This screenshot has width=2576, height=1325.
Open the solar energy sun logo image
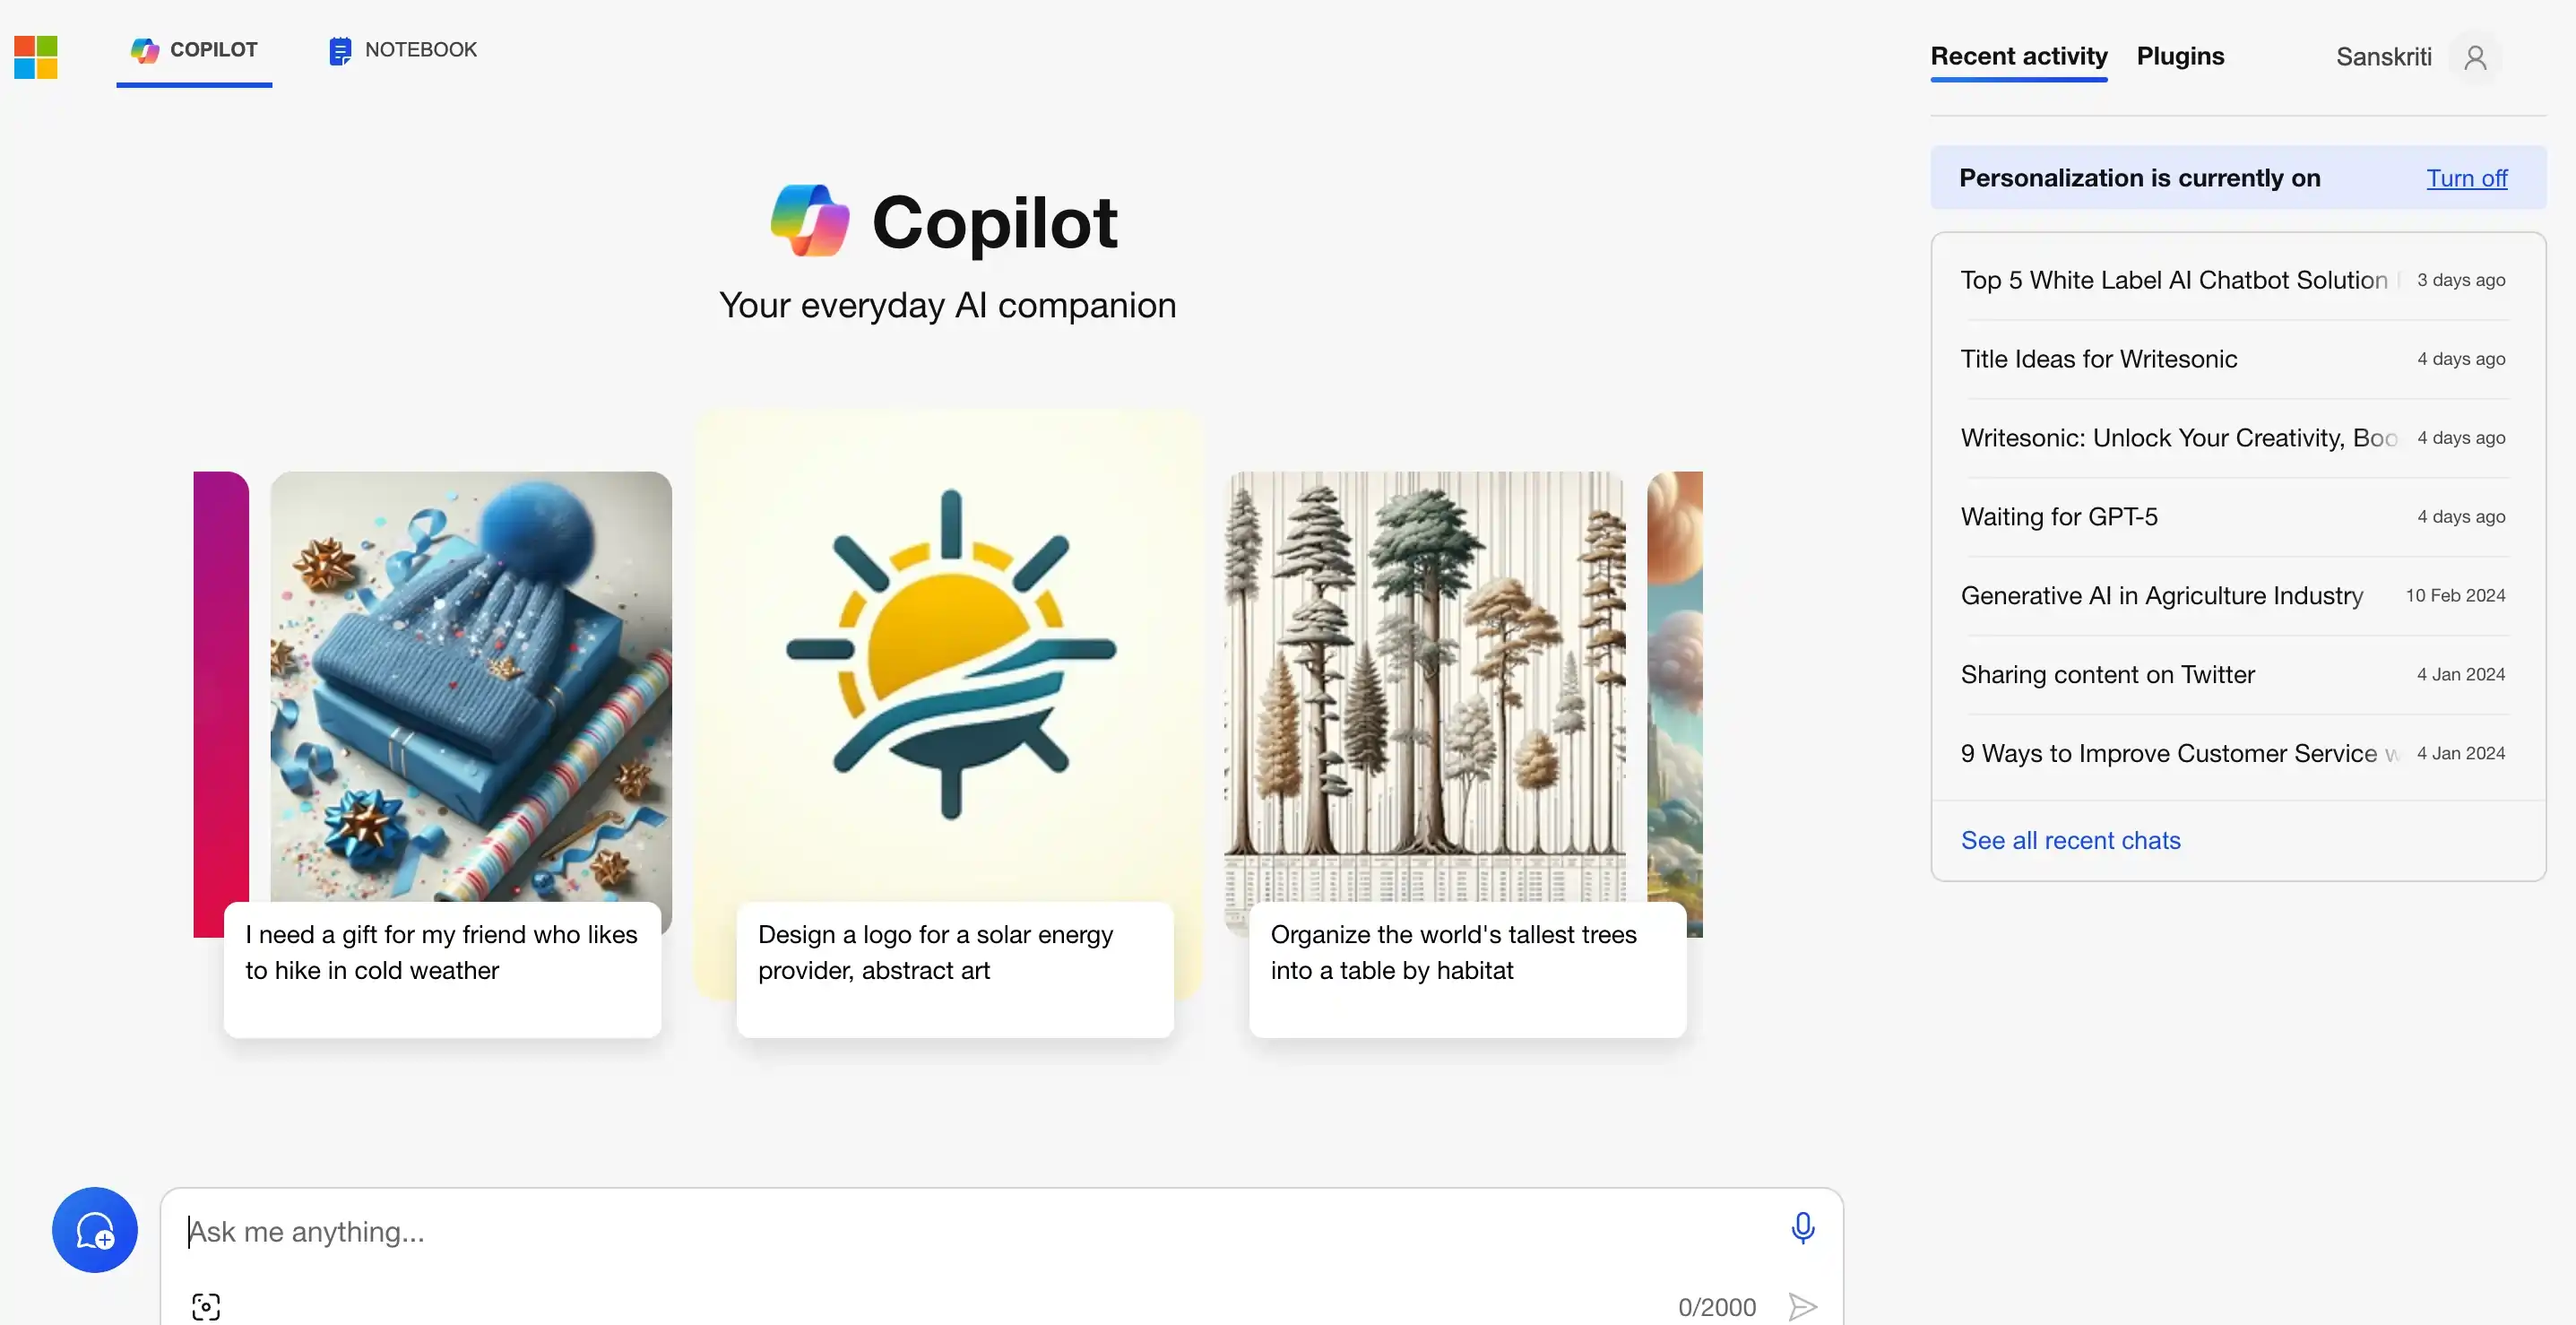point(950,655)
